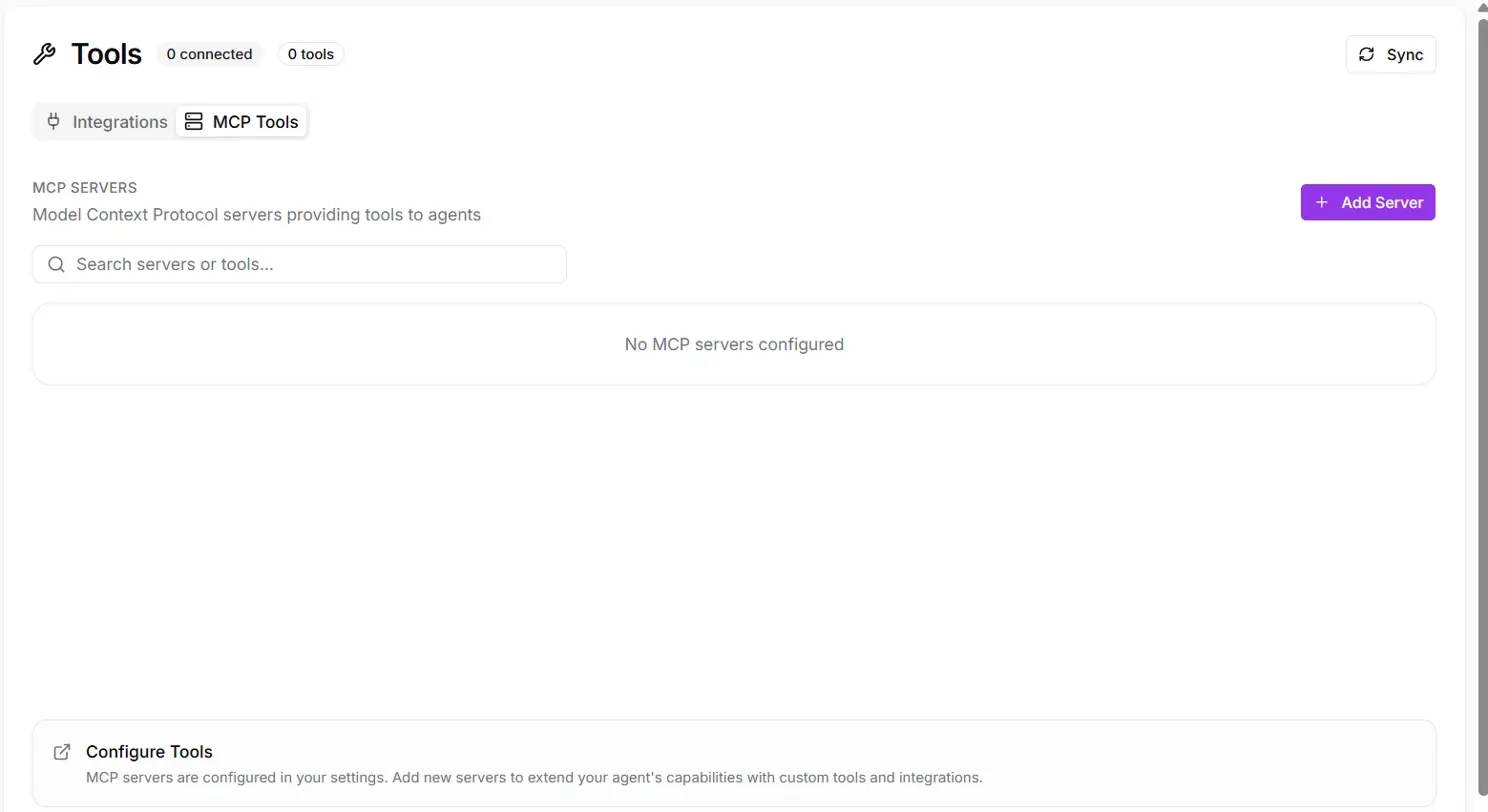
Task: Click the Configure Tools description text
Action: 534,777
